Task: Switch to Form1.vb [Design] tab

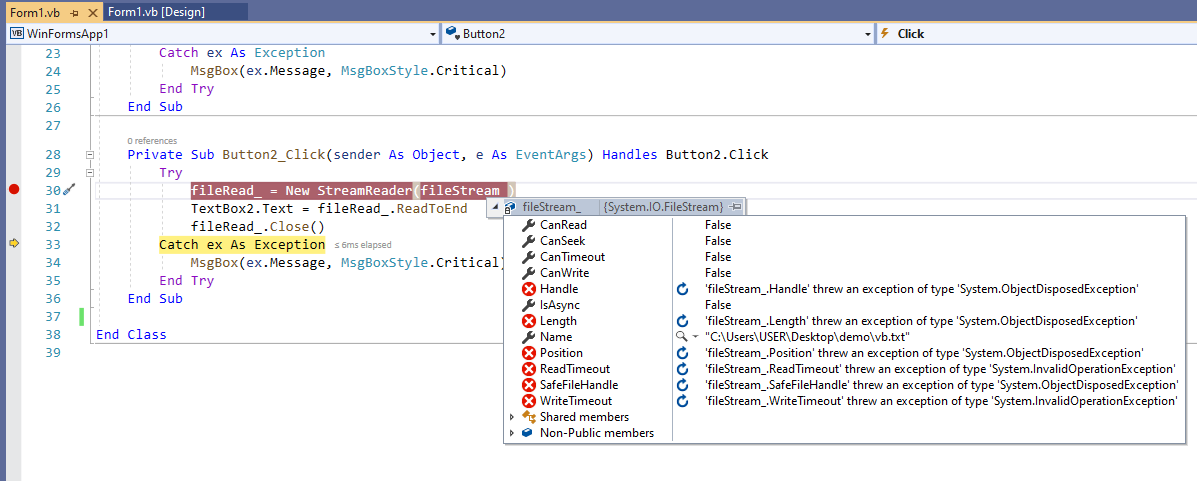Action: point(156,12)
